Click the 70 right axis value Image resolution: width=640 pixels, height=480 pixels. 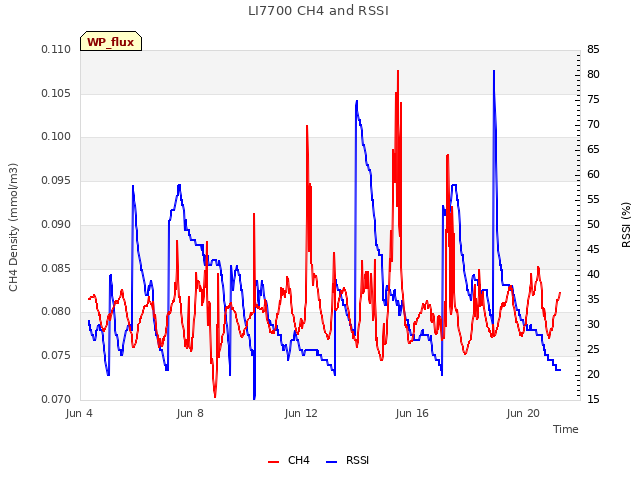[593, 124]
